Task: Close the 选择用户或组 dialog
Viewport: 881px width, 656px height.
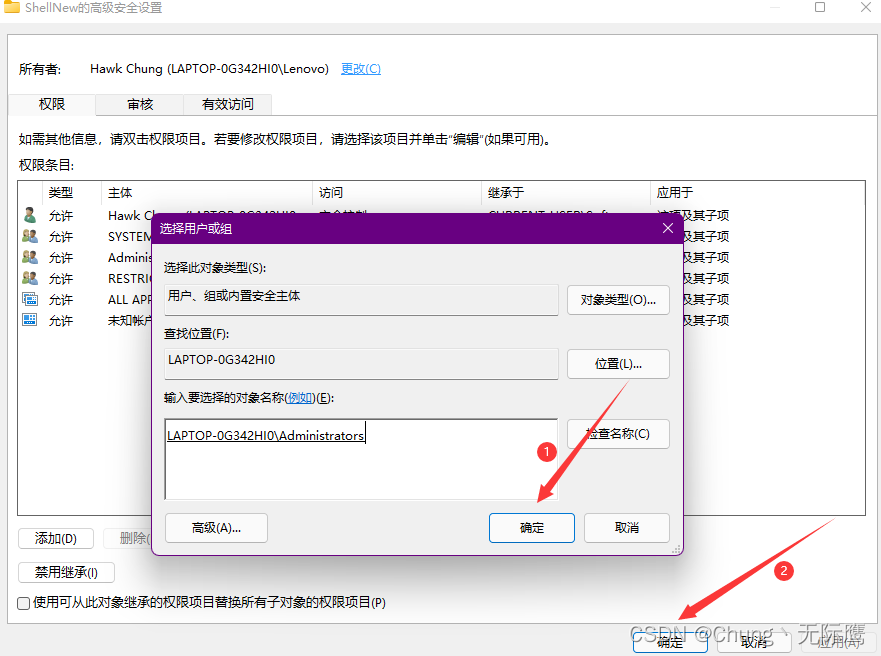Action: pos(667,228)
